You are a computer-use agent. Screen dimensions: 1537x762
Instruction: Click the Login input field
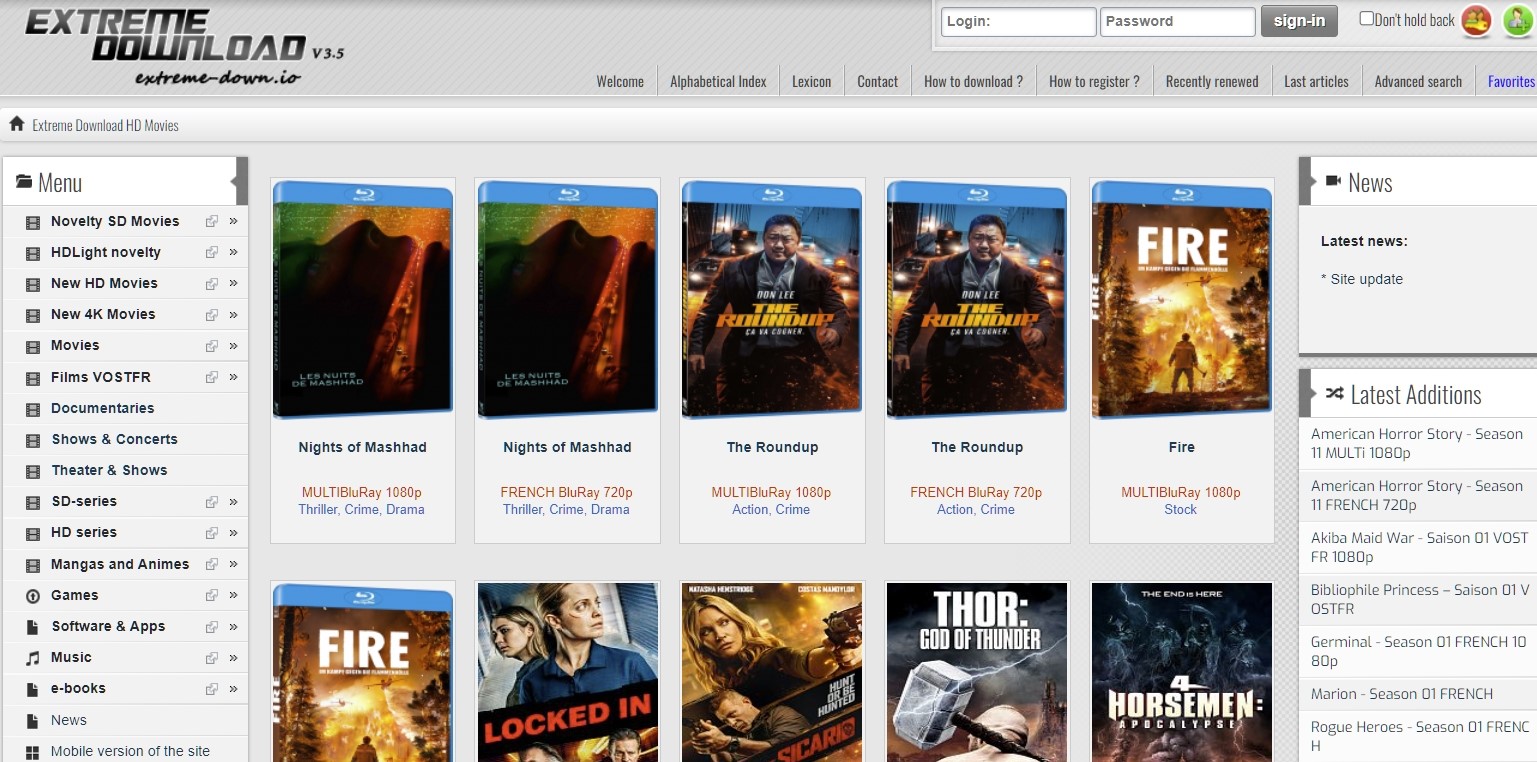pyautogui.click(x=1018, y=21)
